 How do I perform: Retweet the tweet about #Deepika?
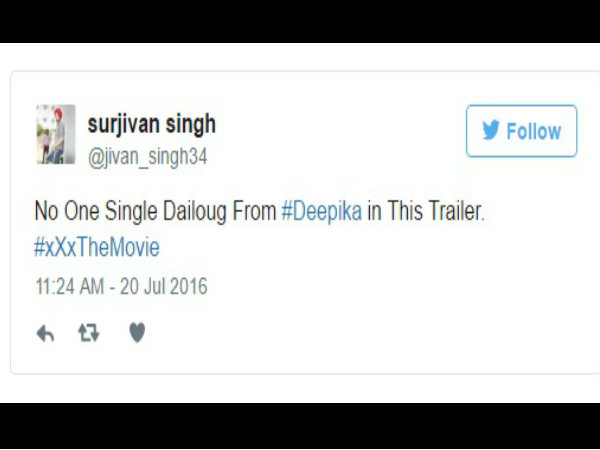pos(89,333)
